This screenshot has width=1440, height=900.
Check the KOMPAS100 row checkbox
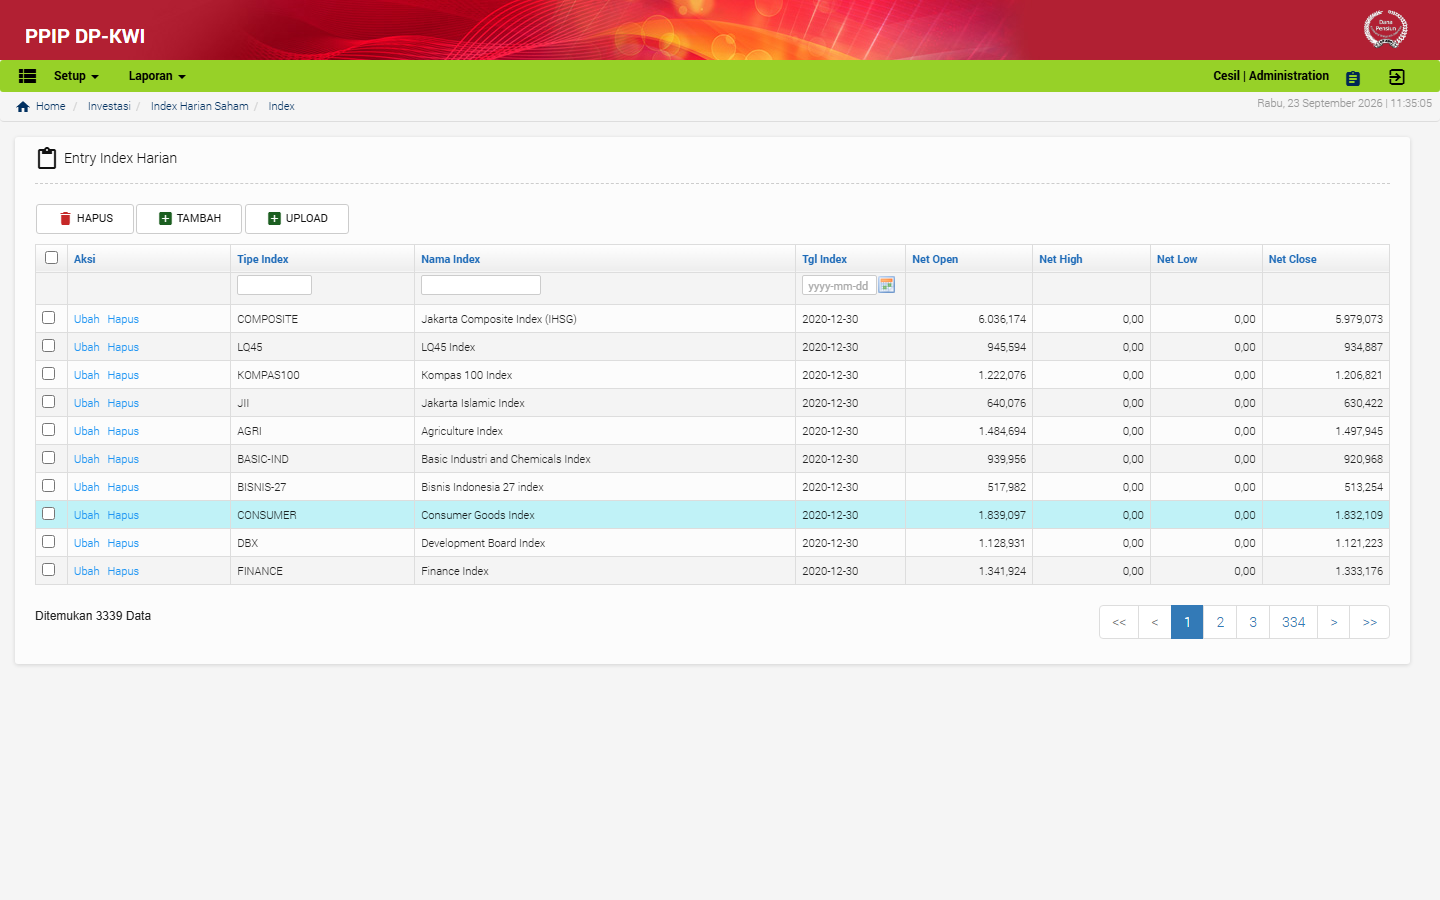[x=48, y=373]
